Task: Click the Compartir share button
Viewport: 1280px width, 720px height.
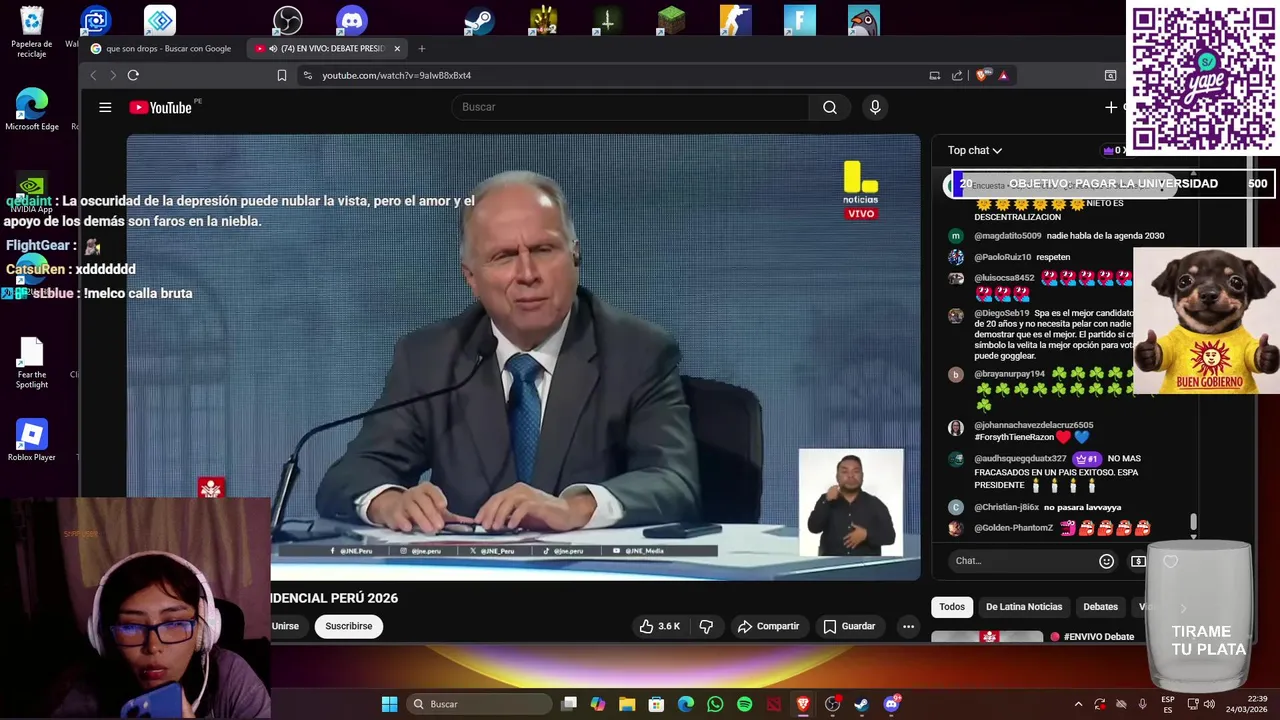Action: [x=768, y=626]
